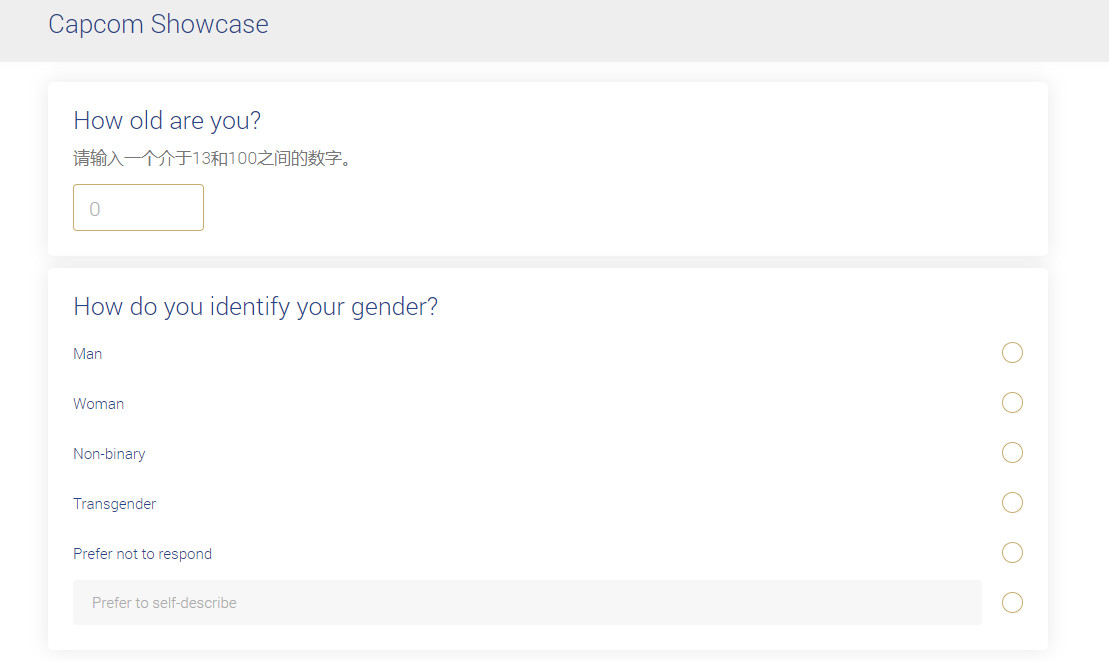The image size is (1109, 661).
Task: Click the Prefer not to respond label text
Action: pyautogui.click(x=143, y=554)
